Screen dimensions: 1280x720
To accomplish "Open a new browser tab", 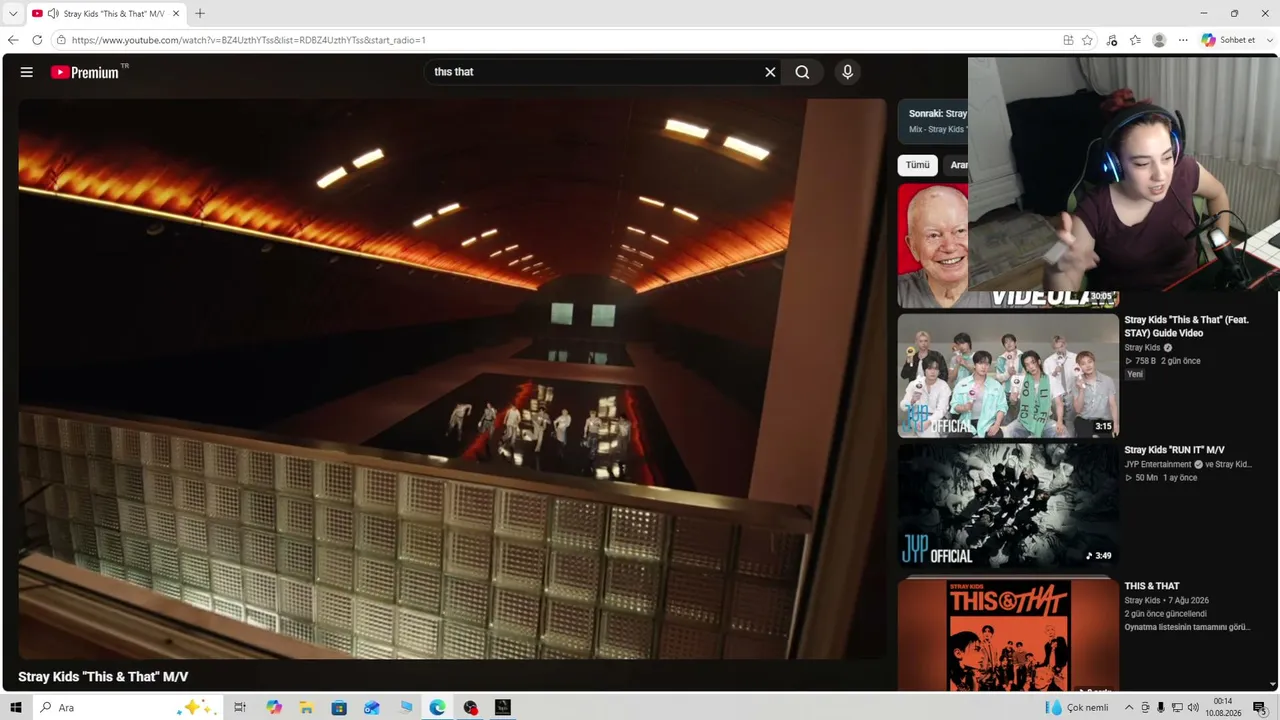I will (x=200, y=14).
